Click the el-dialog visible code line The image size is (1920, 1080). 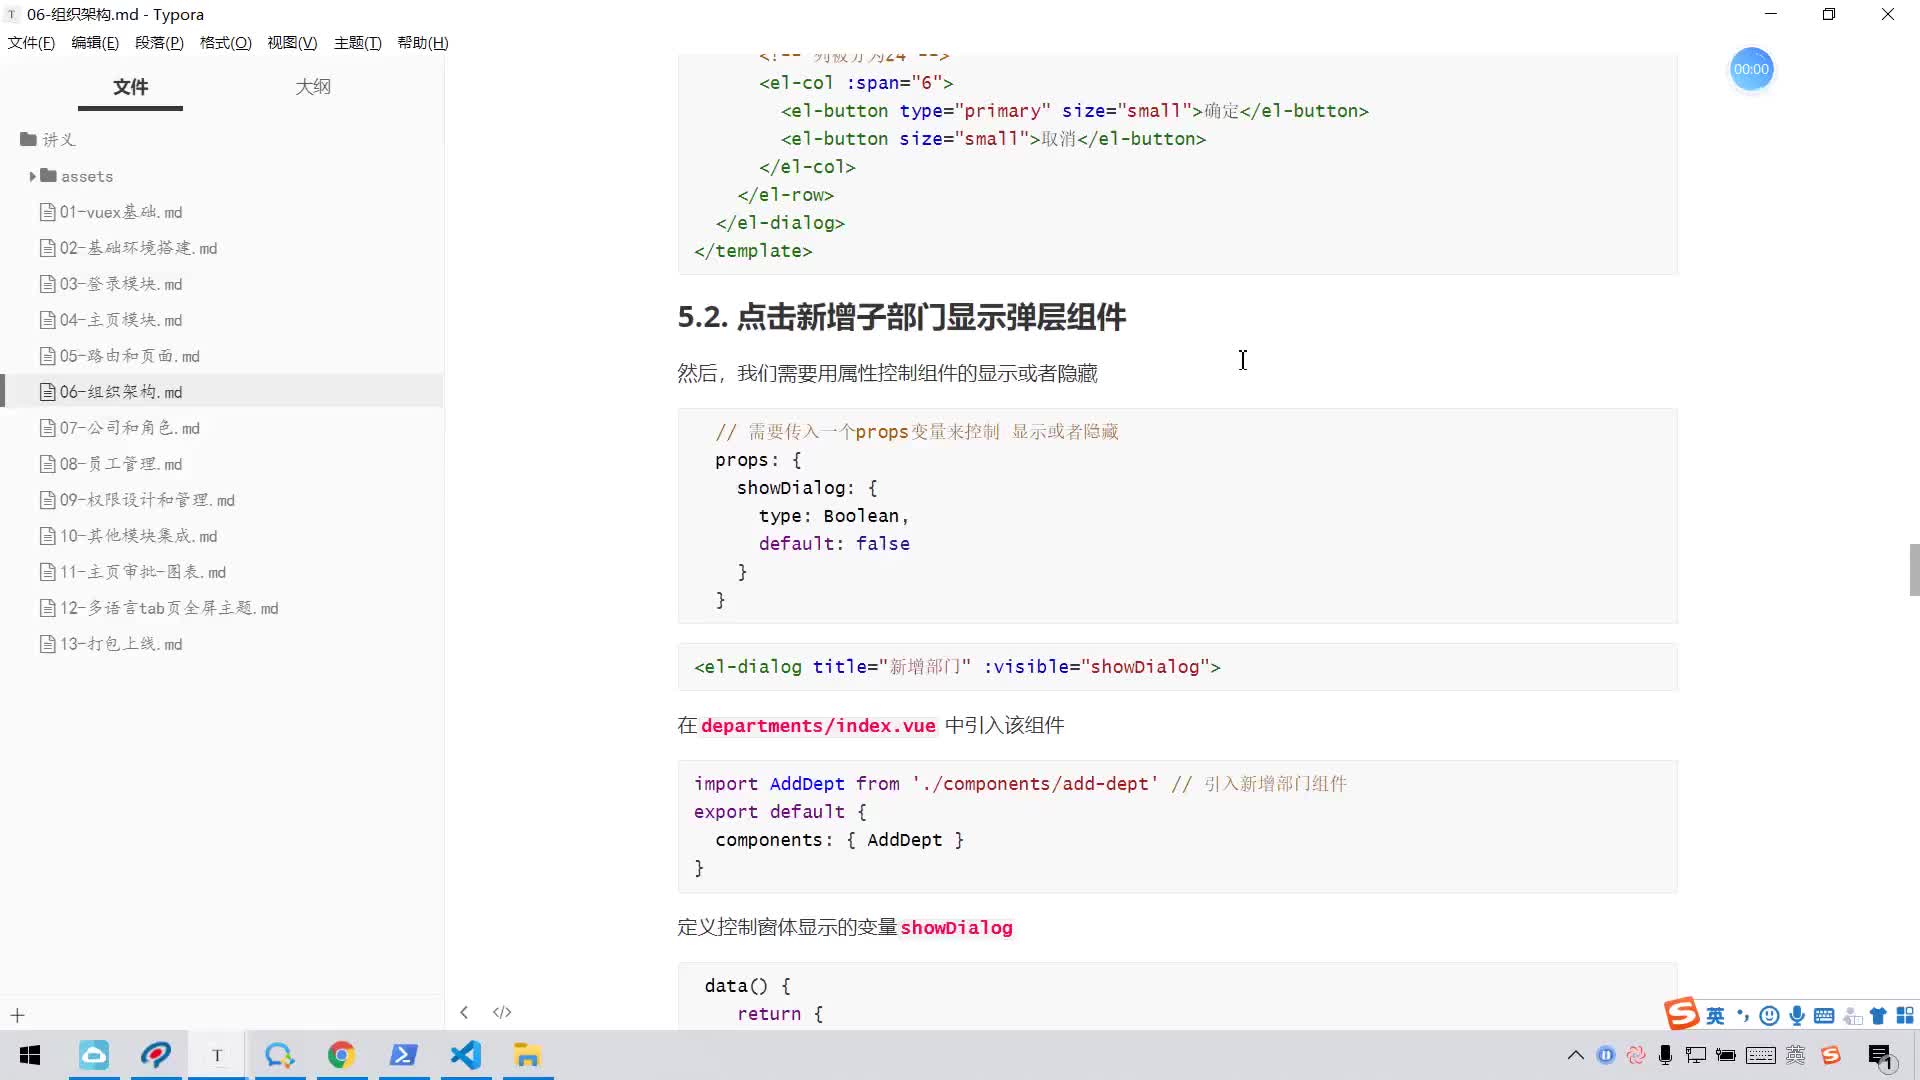click(957, 667)
